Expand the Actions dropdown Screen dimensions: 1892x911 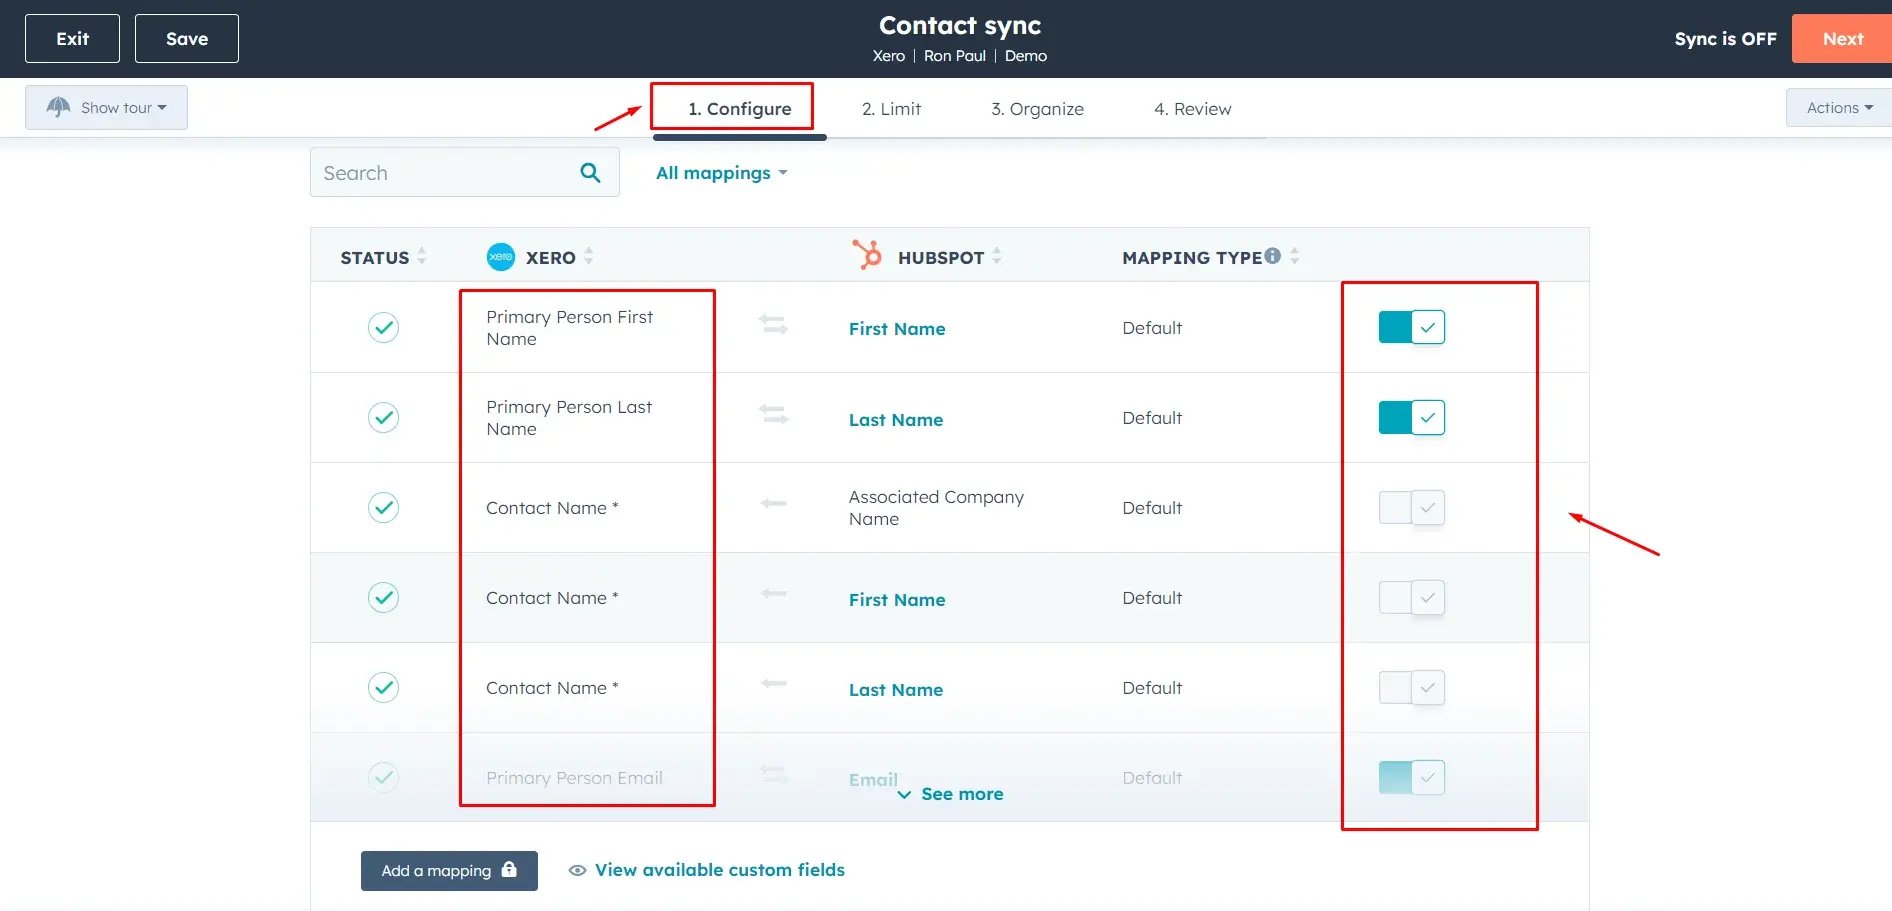[x=1836, y=107]
